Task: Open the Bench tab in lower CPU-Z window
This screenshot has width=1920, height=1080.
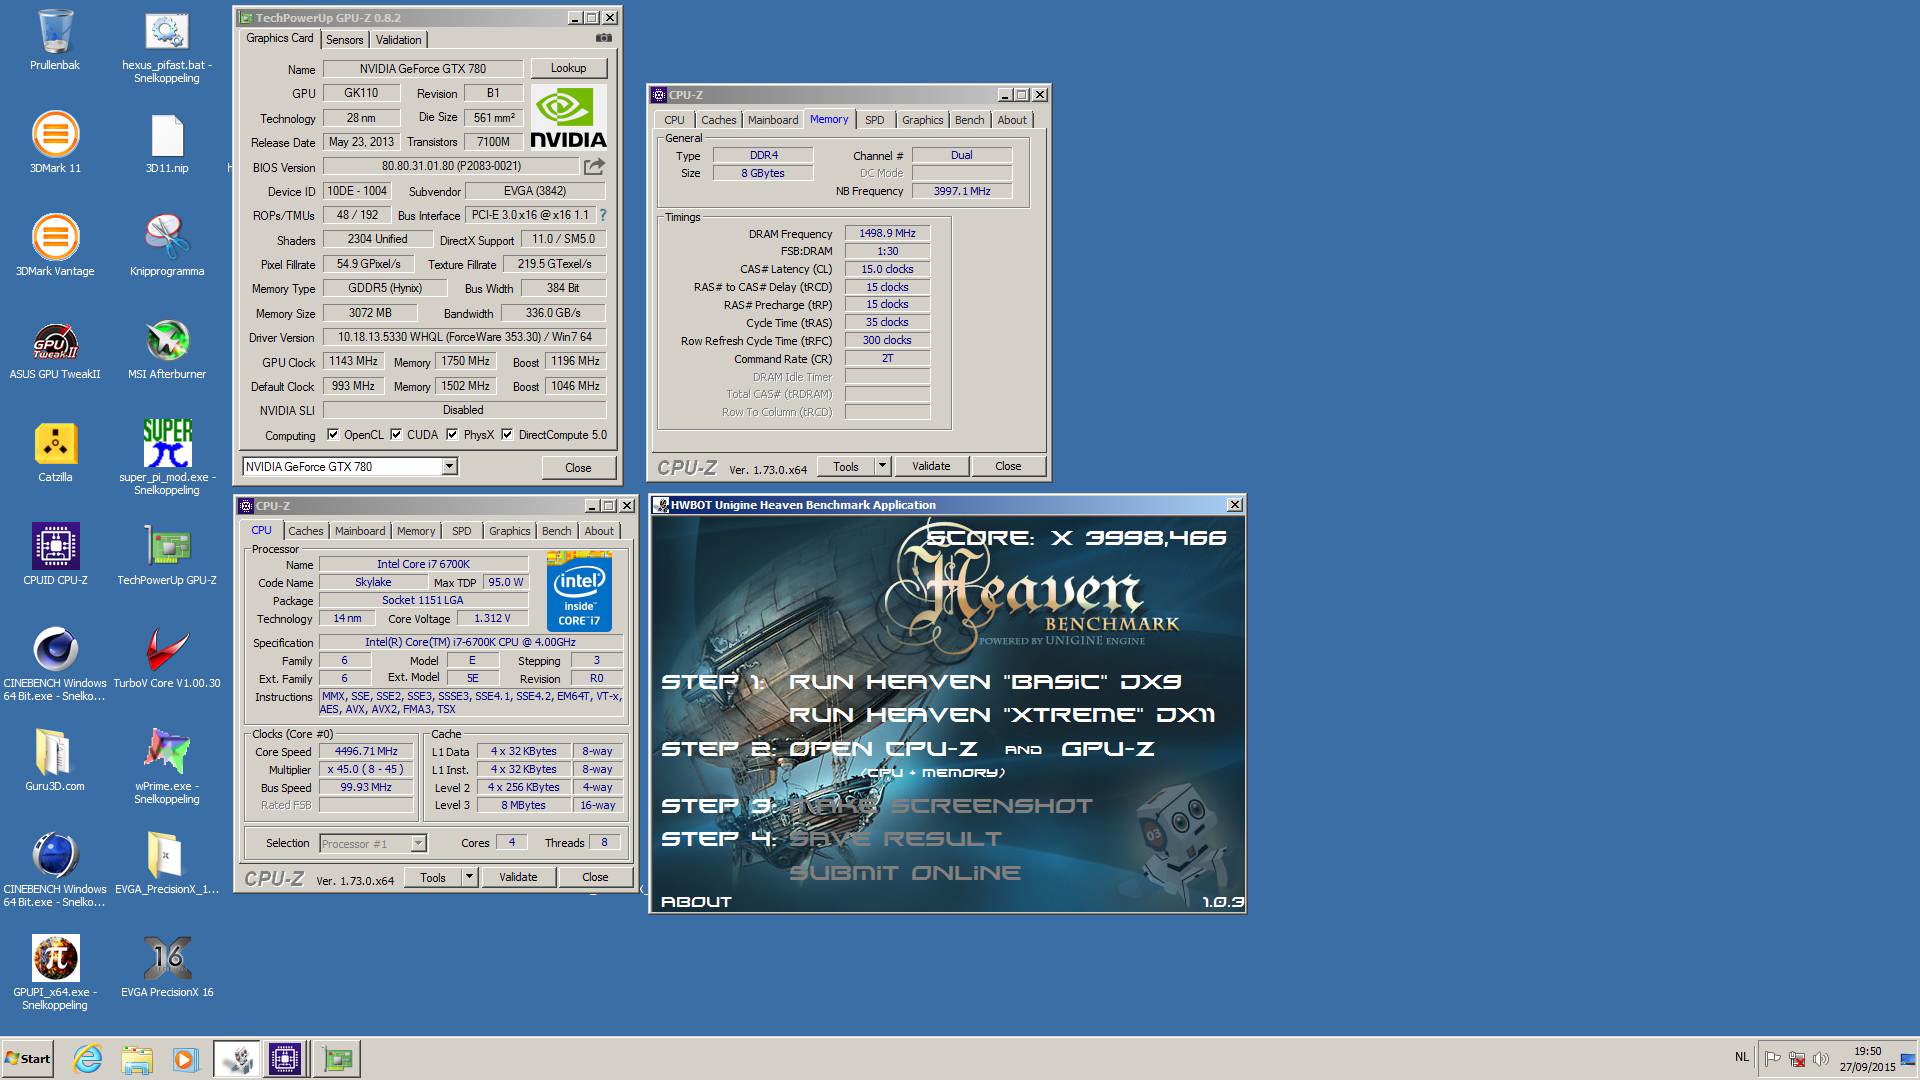Action: point(557,531)
